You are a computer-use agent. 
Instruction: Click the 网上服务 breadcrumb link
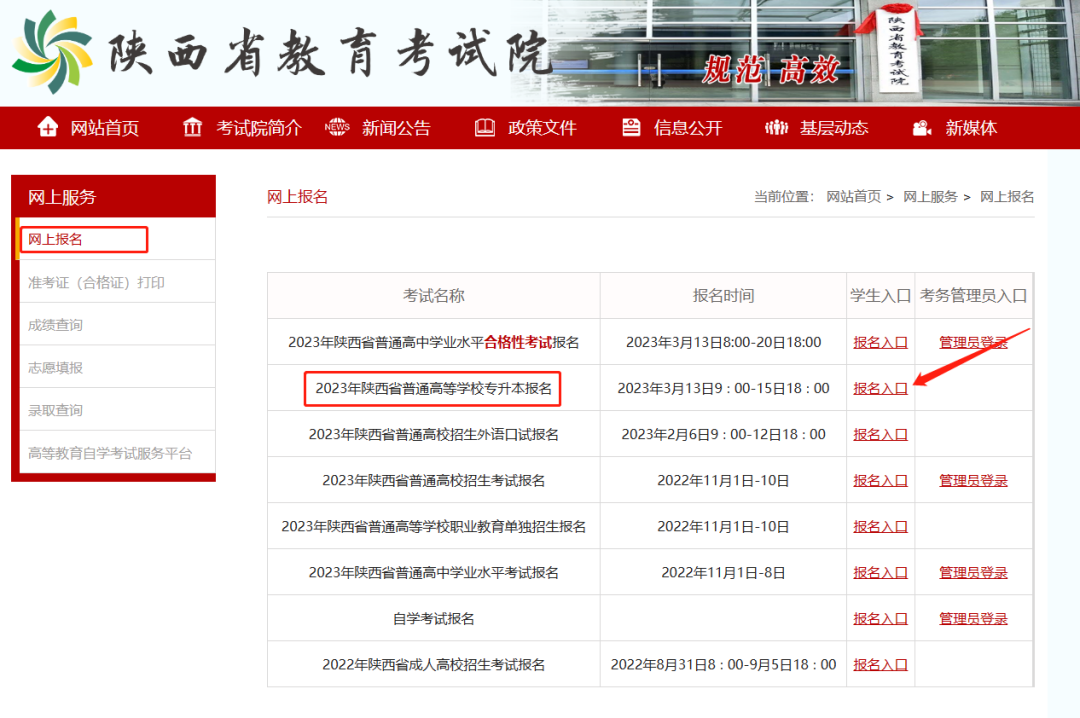(931, 196)
